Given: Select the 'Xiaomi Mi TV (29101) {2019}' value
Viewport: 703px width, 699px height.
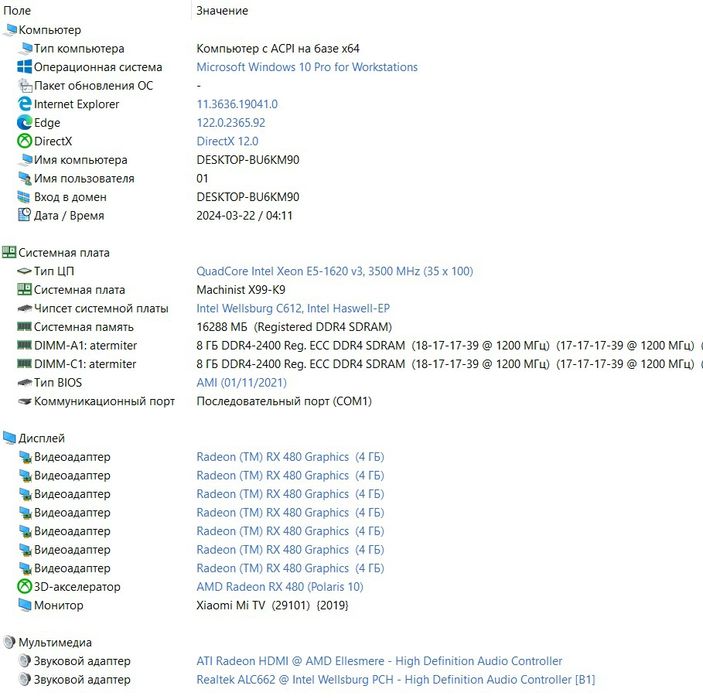Looking at the screenshot, I should (x=273, y=605).
